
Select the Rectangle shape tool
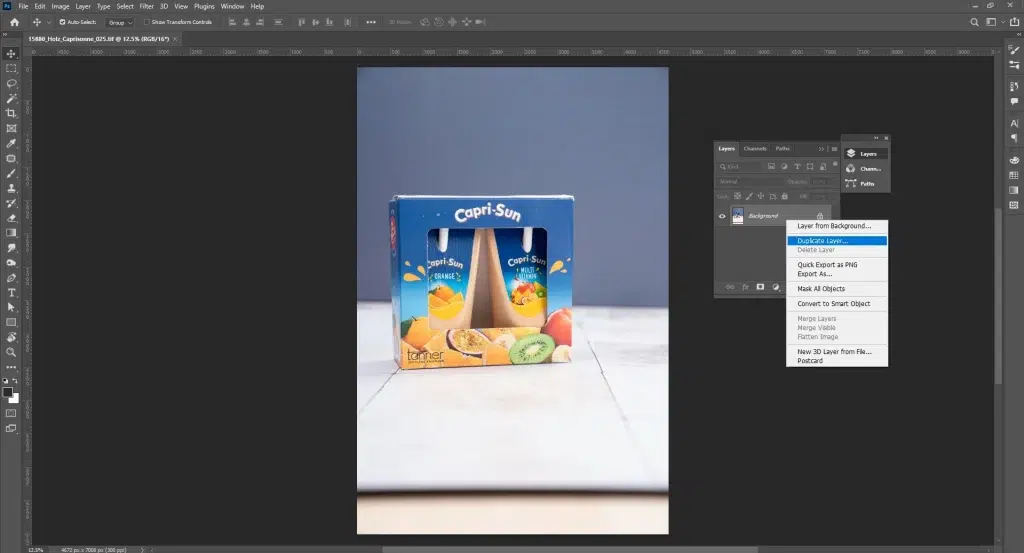pos(11,323)
